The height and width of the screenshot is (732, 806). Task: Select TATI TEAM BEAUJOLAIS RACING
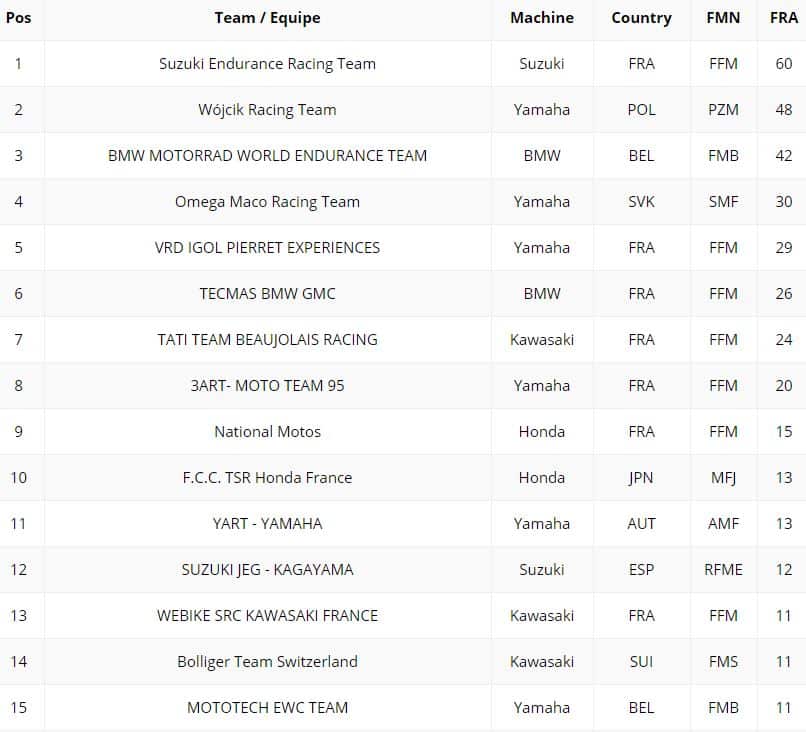pyautogui.click(x=267, y=340)
